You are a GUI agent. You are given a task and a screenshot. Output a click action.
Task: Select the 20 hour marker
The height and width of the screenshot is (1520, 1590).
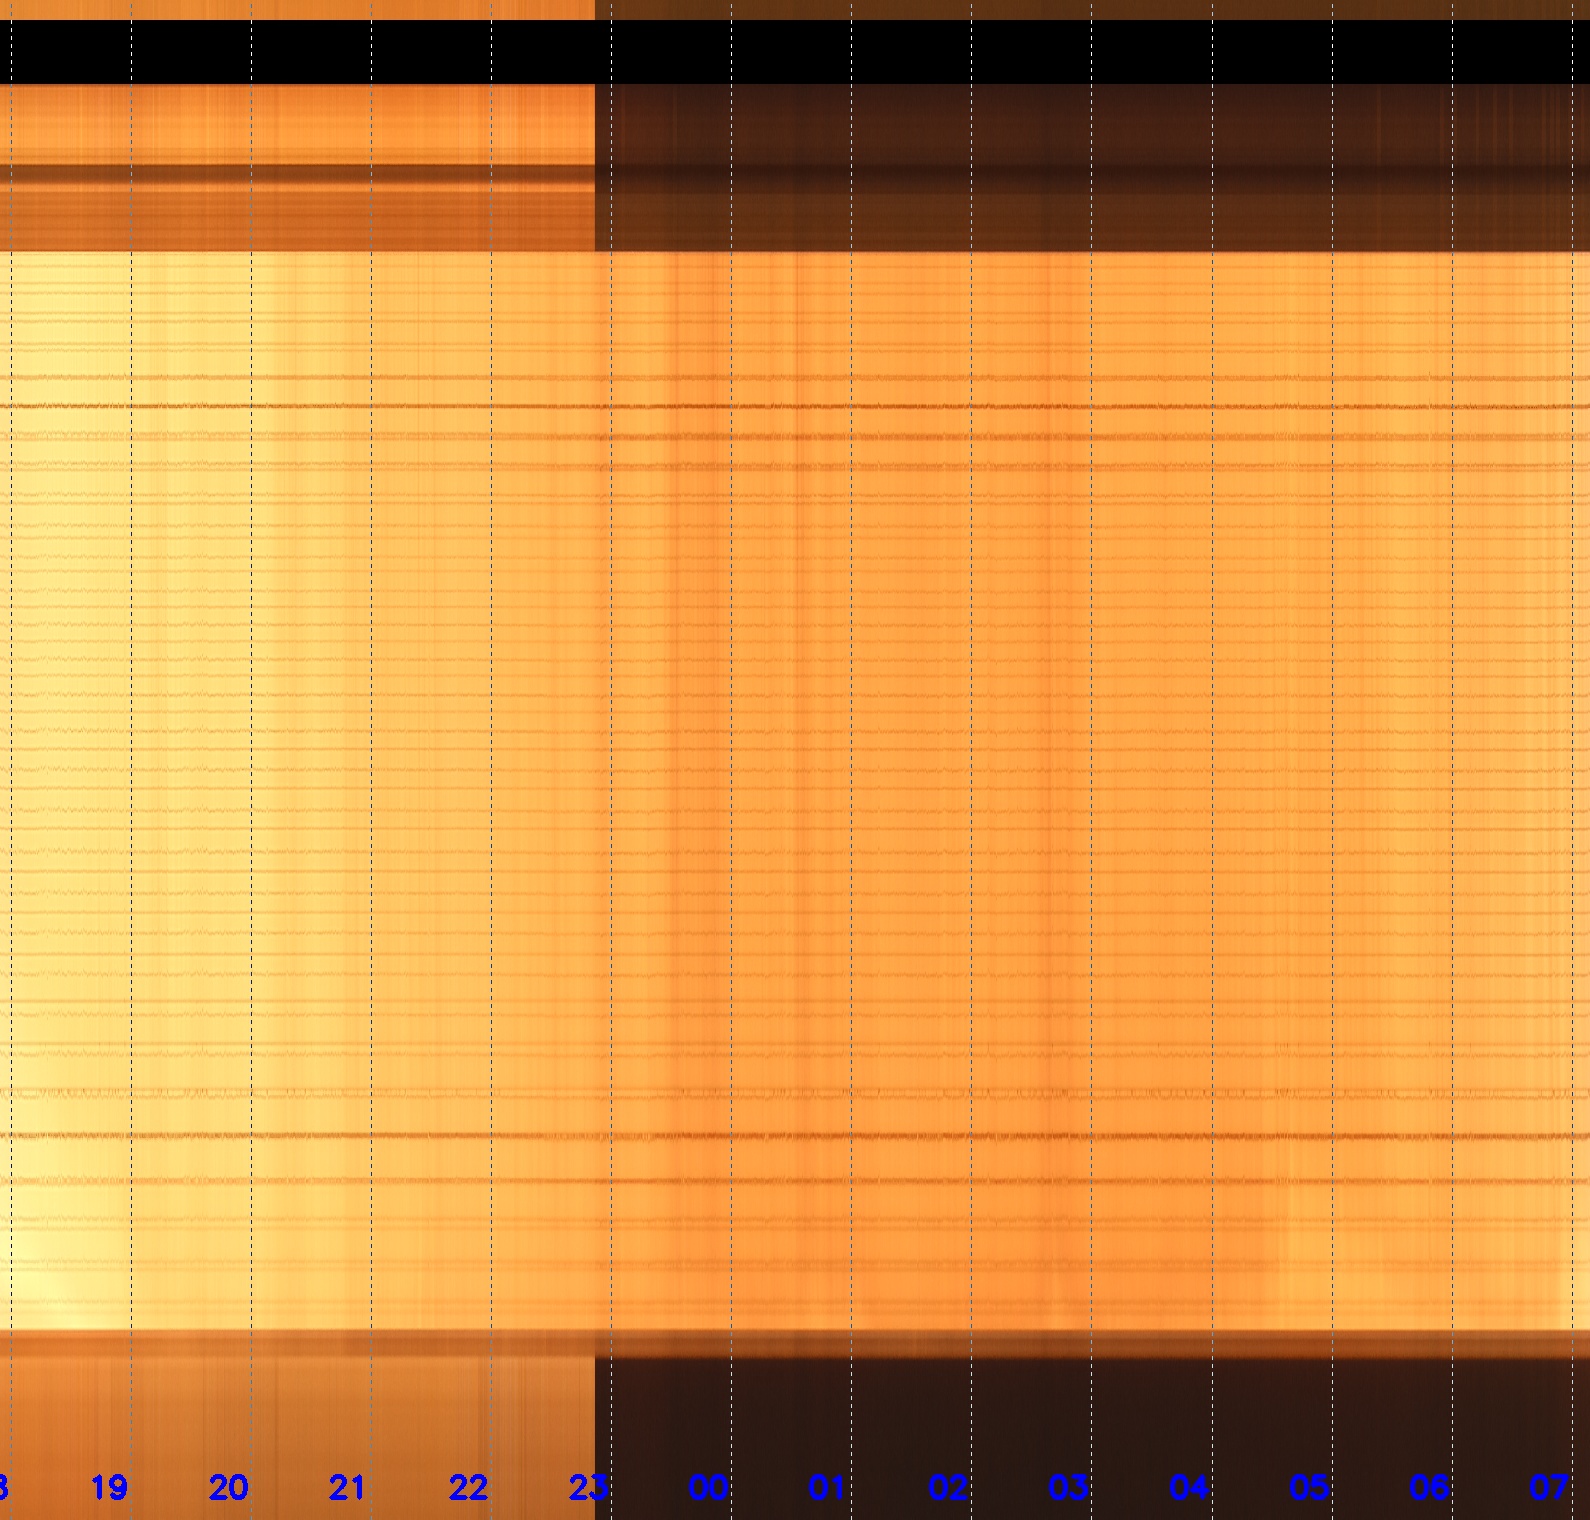[228, 1488]
